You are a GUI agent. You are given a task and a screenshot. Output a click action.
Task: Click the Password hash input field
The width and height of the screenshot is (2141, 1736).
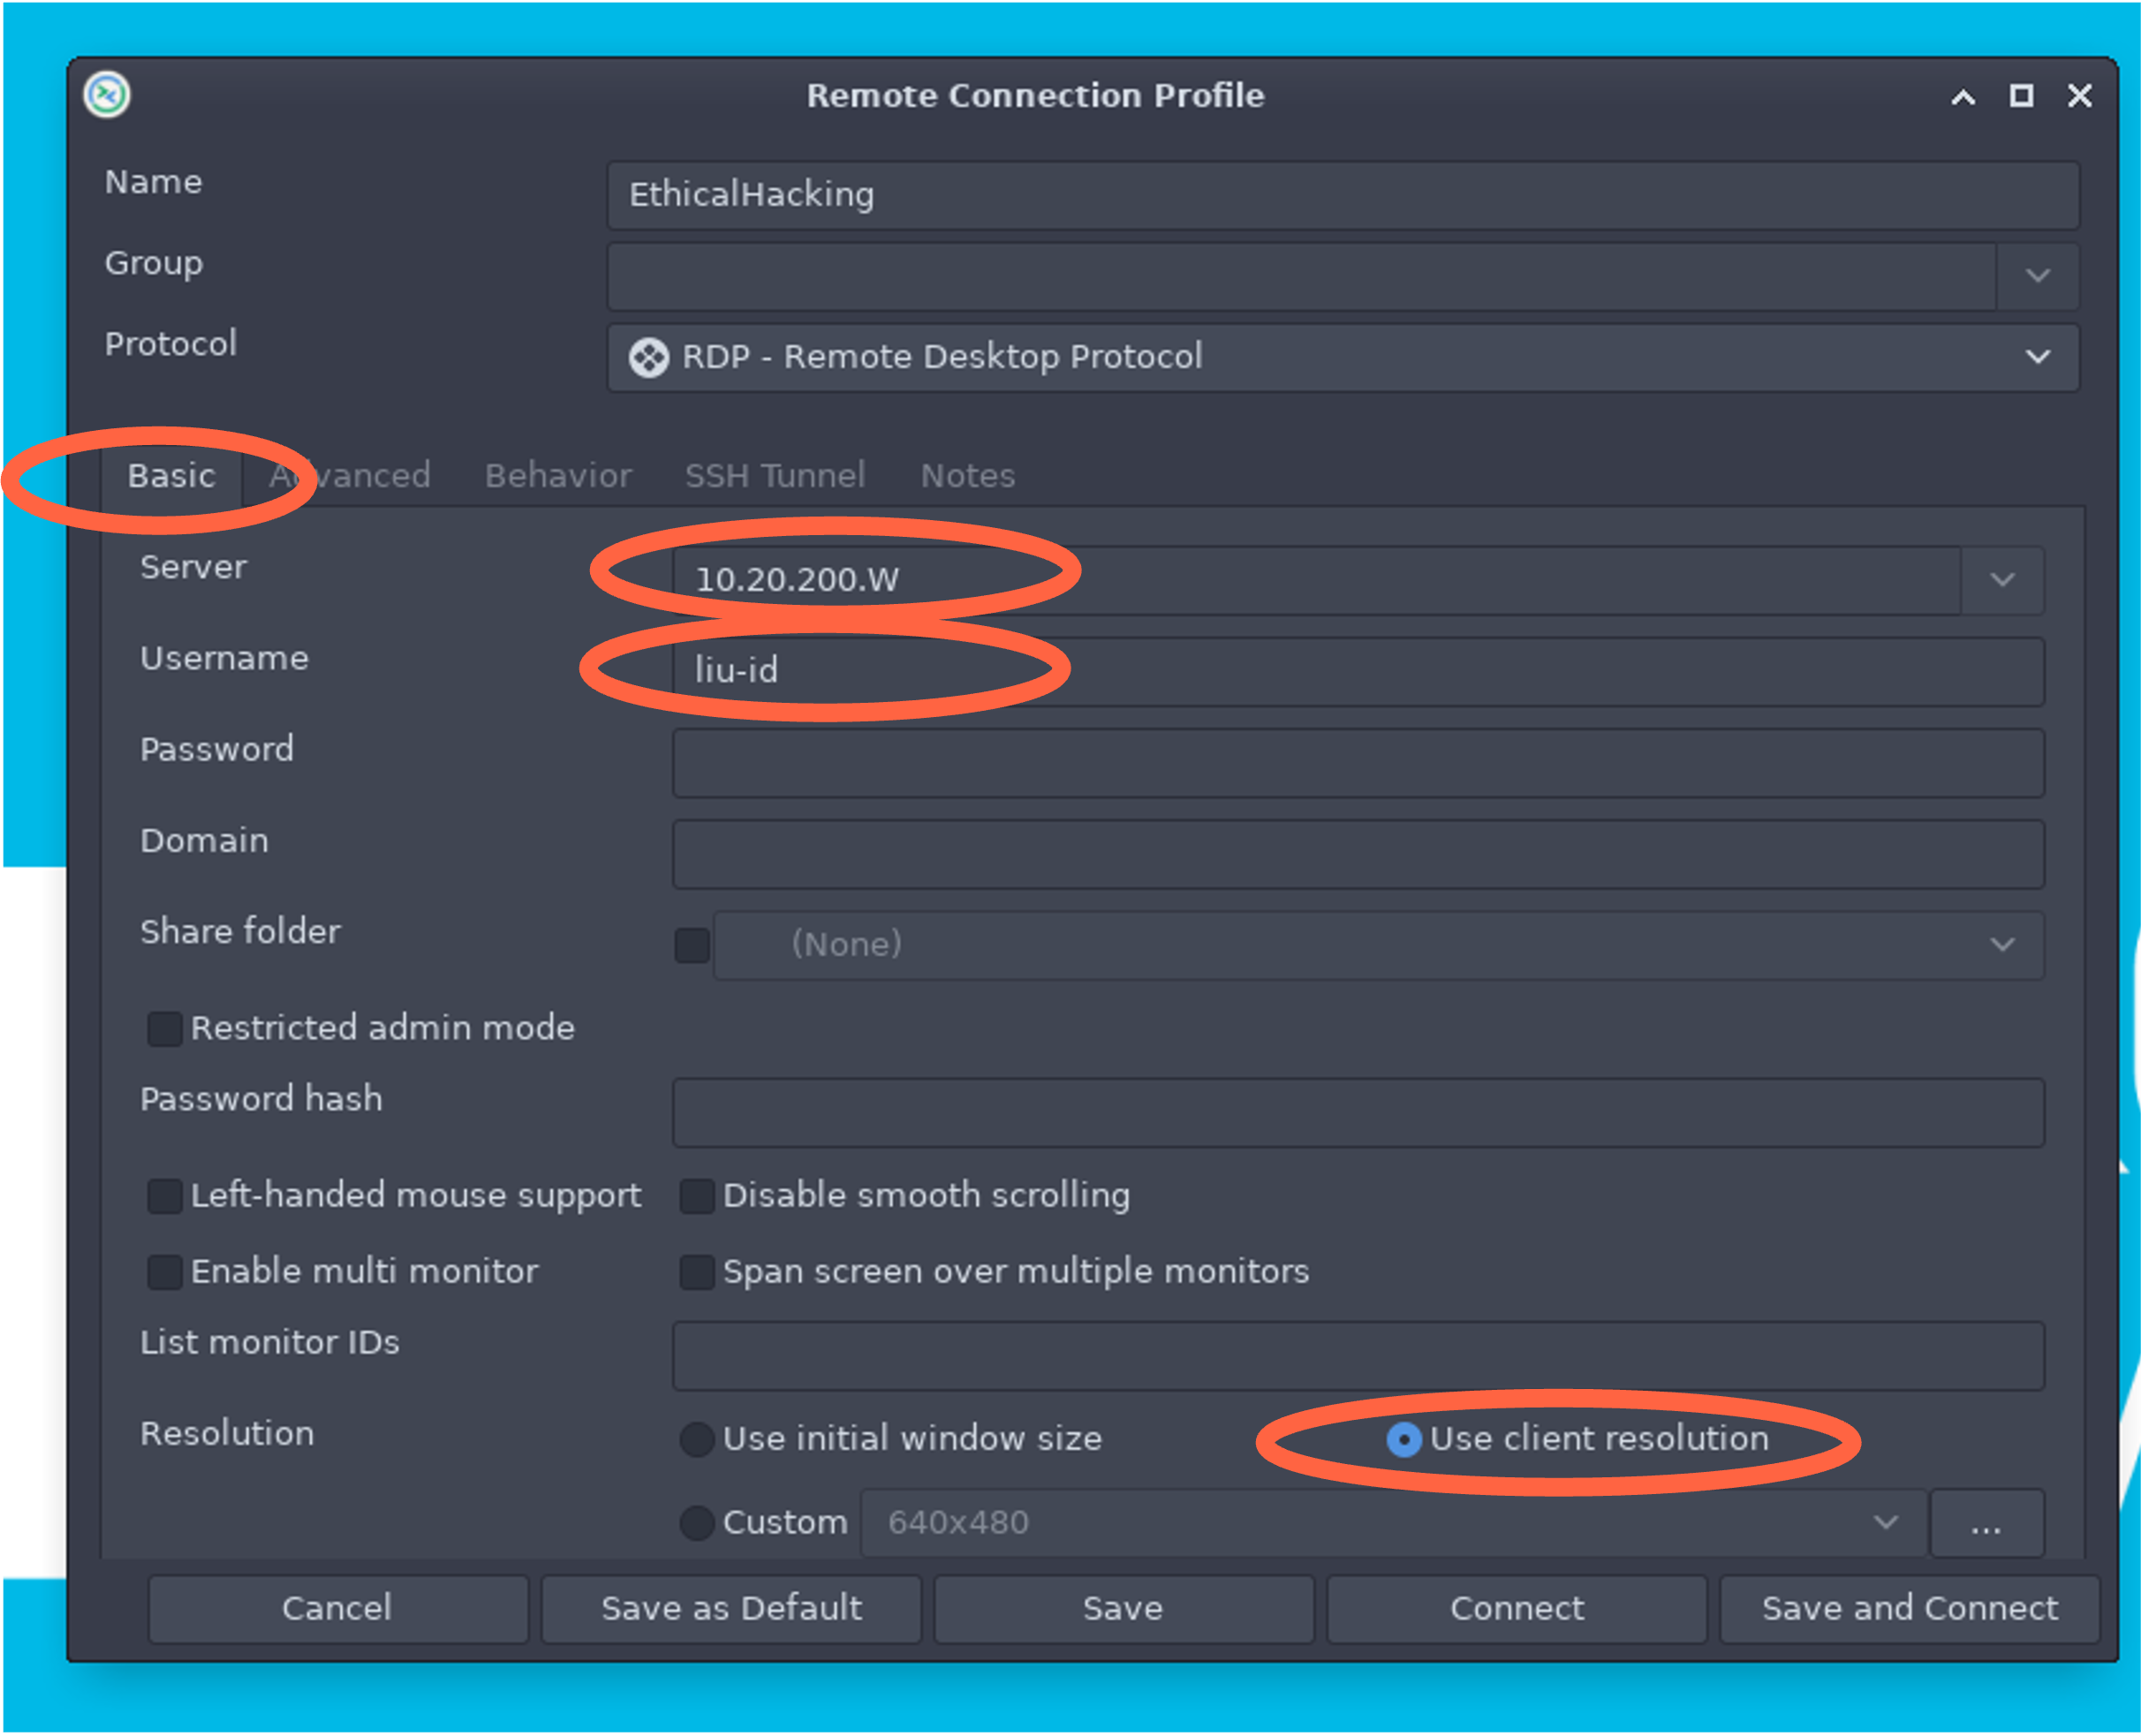tap(1357, 1112)
